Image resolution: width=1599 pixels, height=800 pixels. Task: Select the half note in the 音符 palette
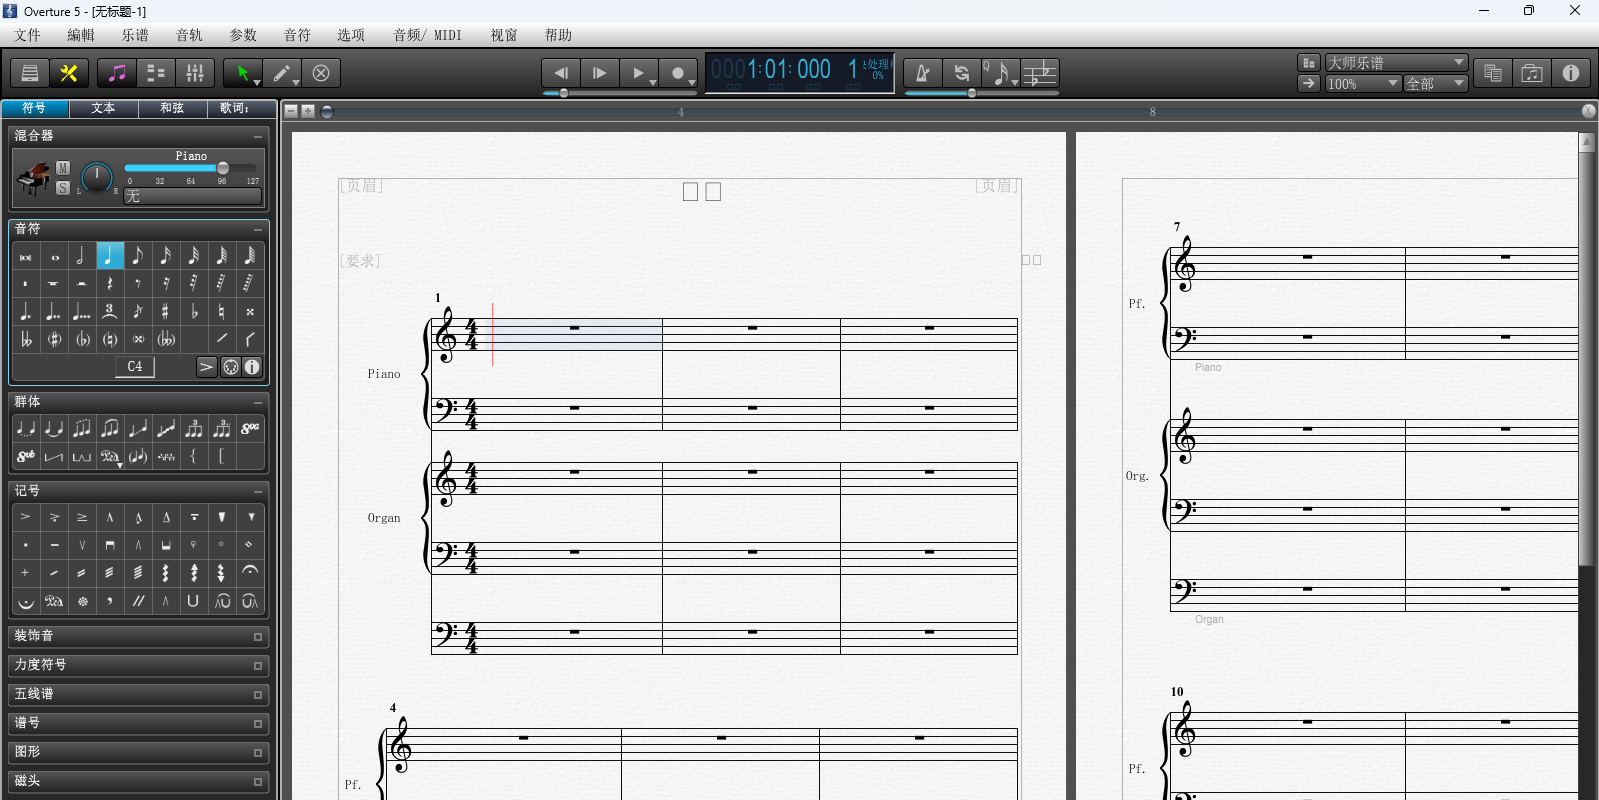point(82,256)
